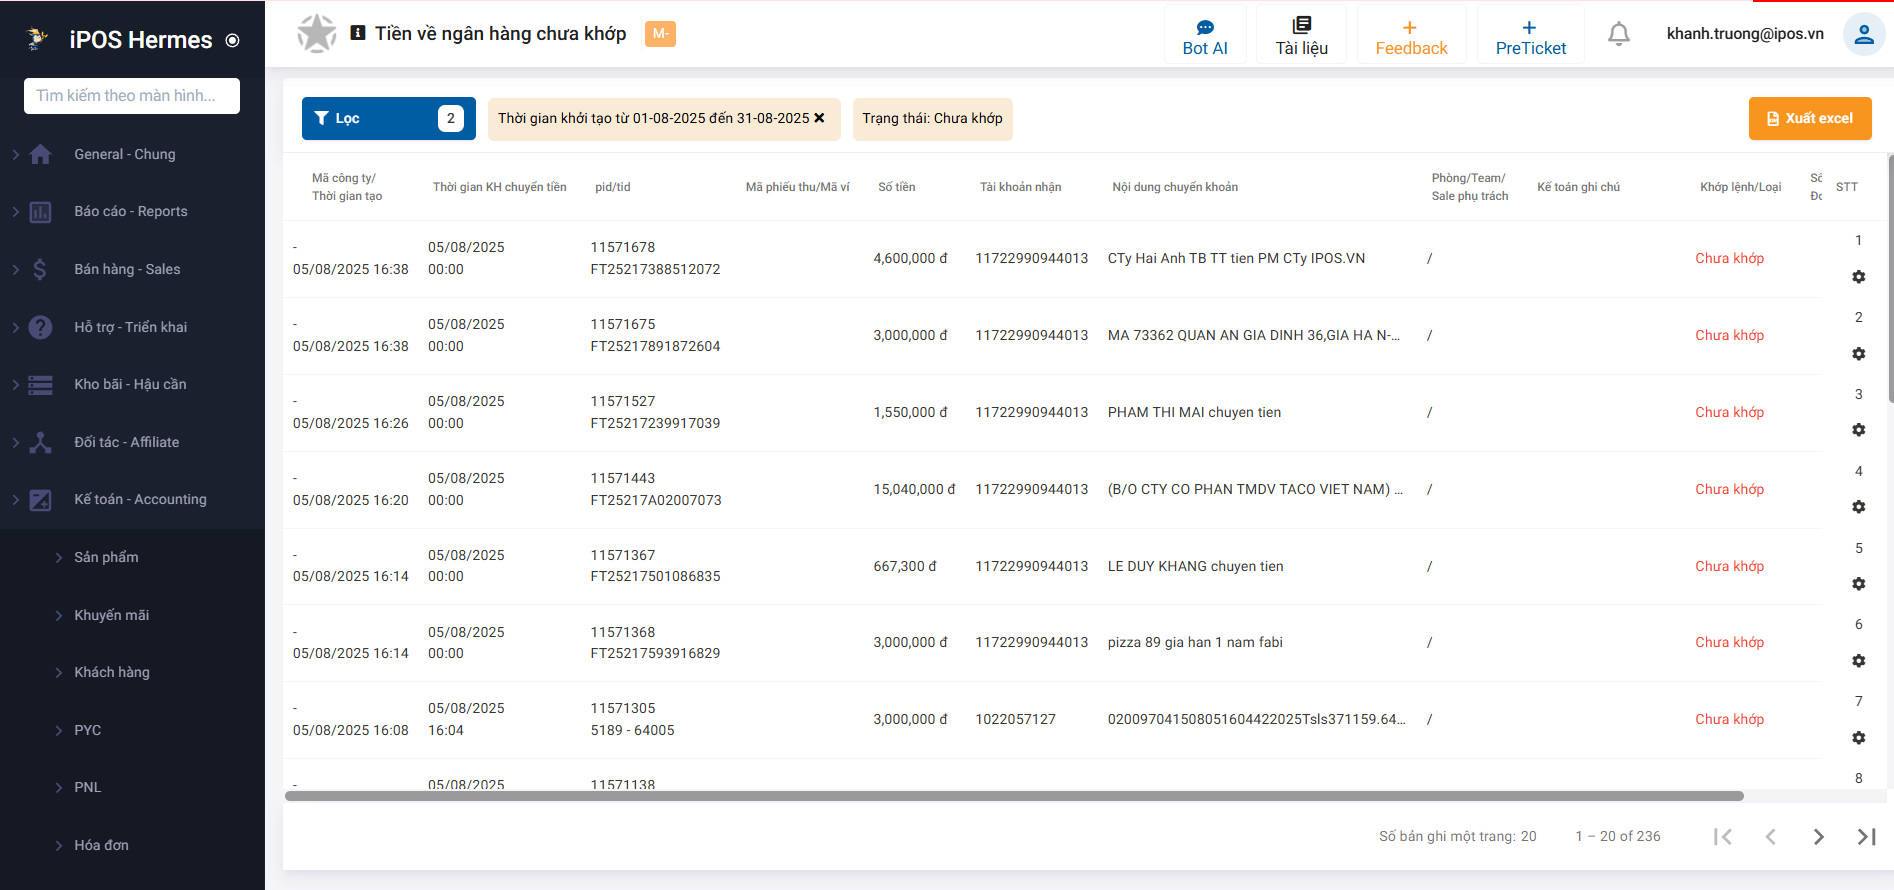Click the vertical table scrollbar

[1890, 278]
